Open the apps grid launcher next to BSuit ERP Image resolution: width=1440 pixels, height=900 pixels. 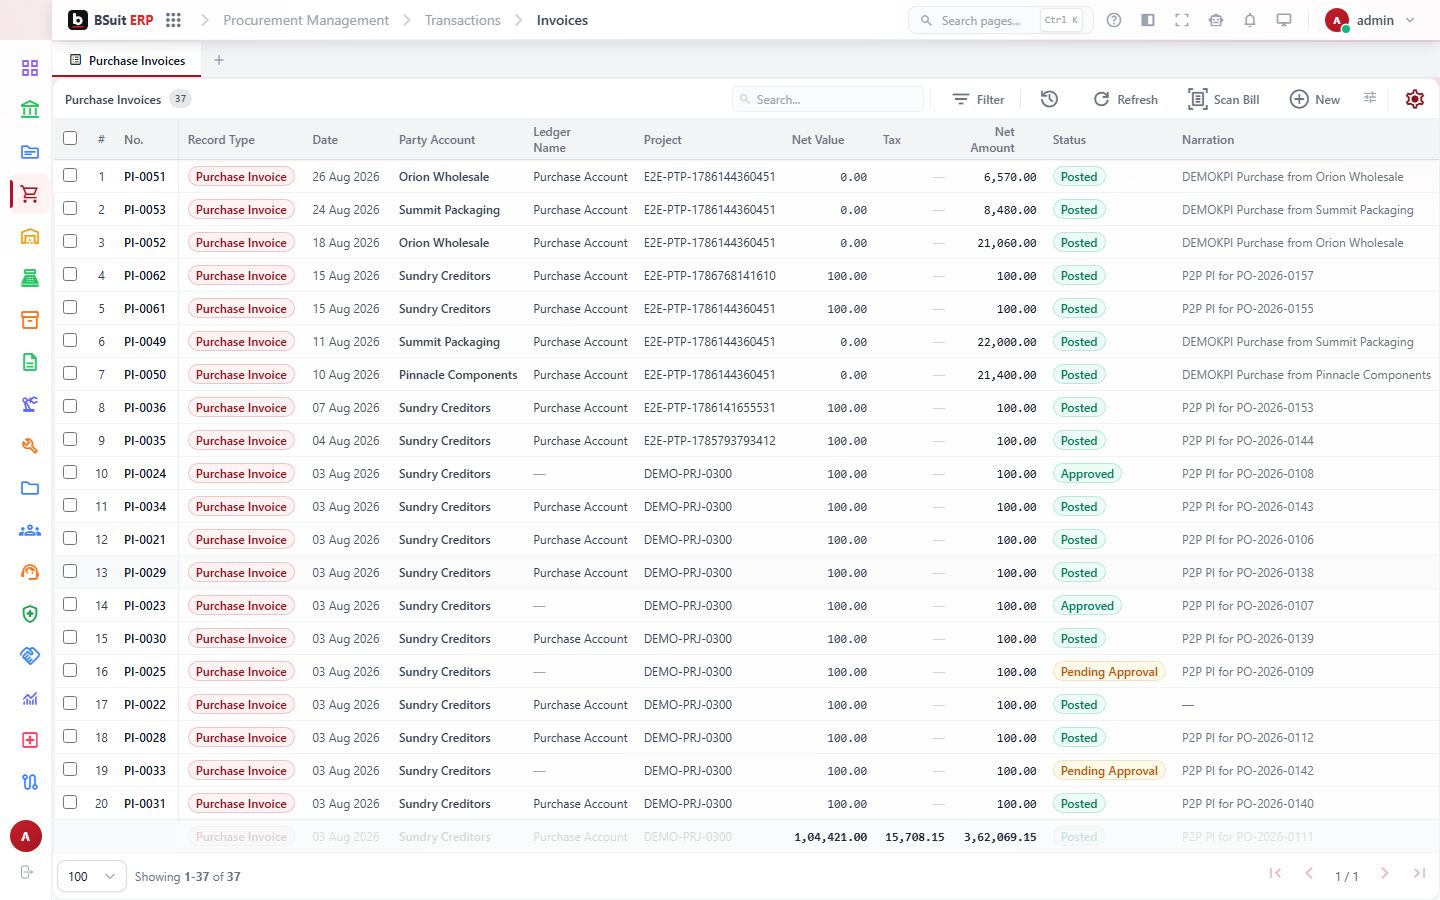tap(173, 20)
